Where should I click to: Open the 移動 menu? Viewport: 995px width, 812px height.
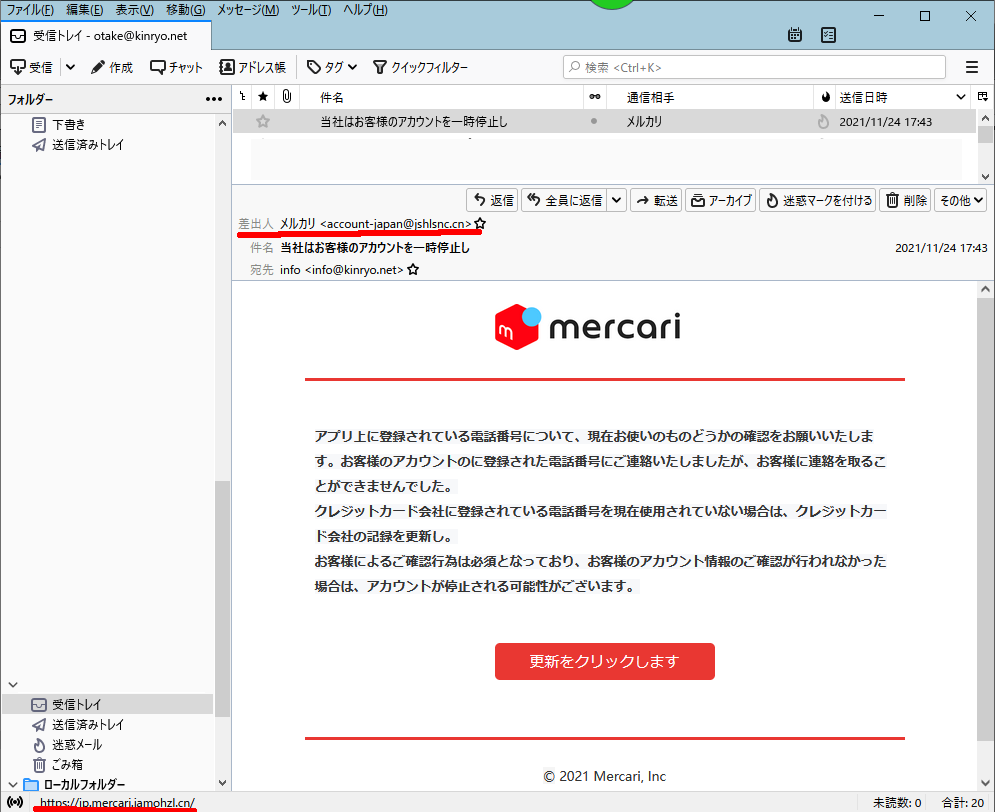[185, 10]
